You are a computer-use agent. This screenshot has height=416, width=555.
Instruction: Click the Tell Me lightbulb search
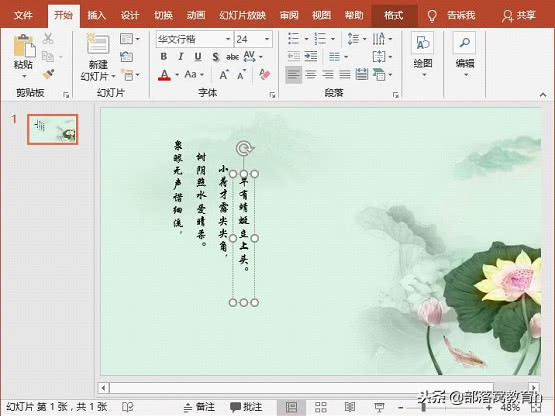pyautogui.click(x=432, y=15)
